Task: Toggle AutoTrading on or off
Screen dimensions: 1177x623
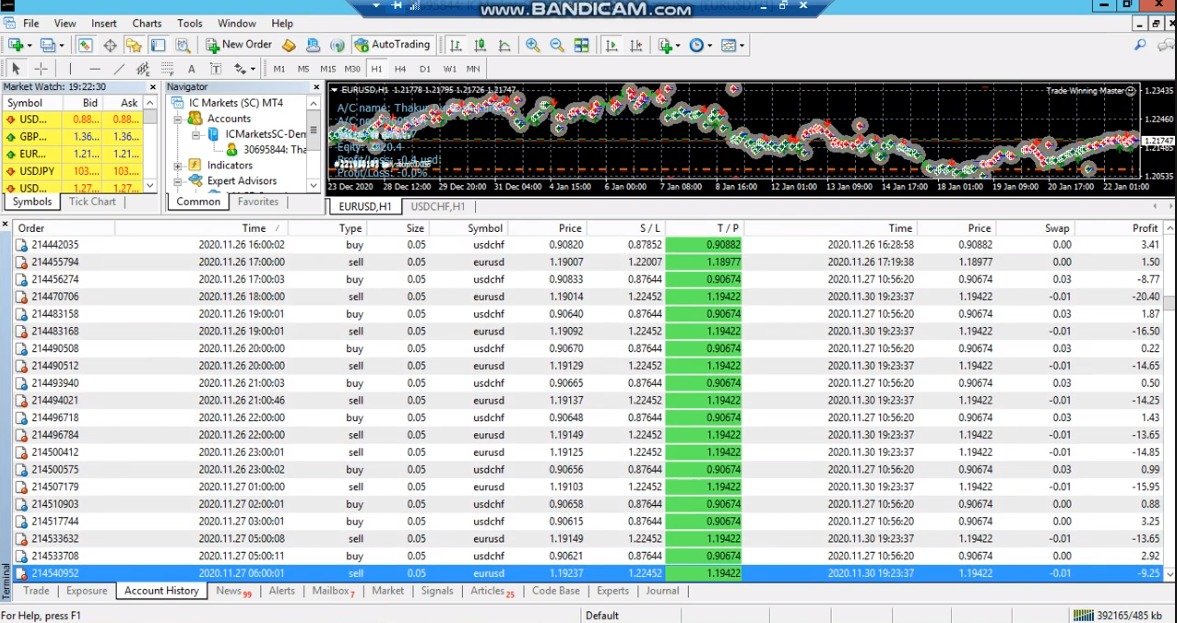Action: pyautogui.click(x=395, y=44)
